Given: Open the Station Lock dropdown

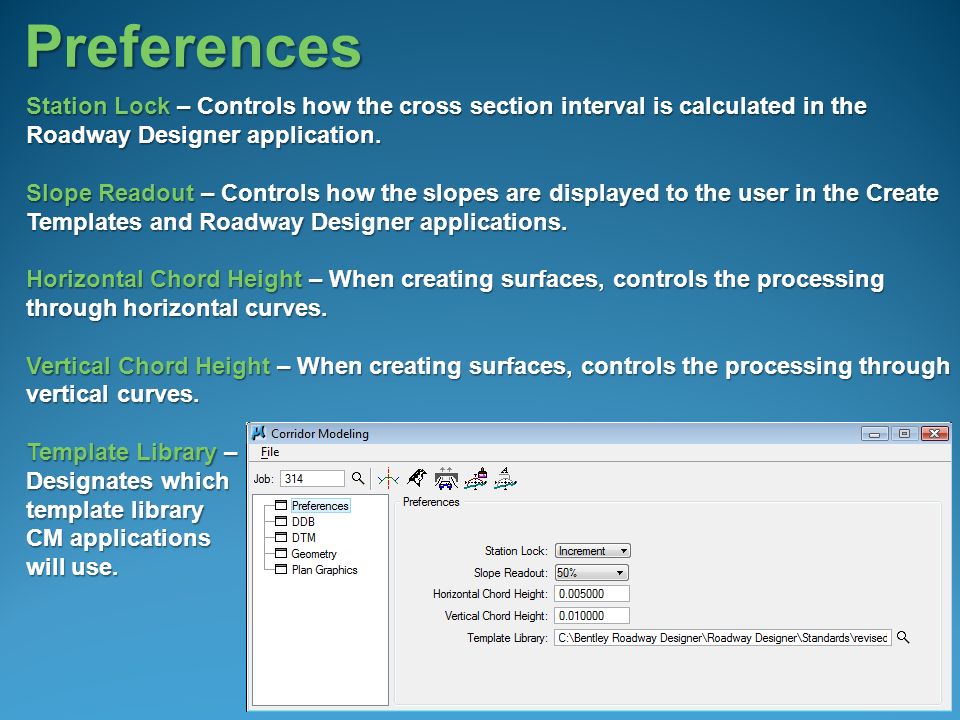Looking at the screenshot, I should tap(593, 550).
